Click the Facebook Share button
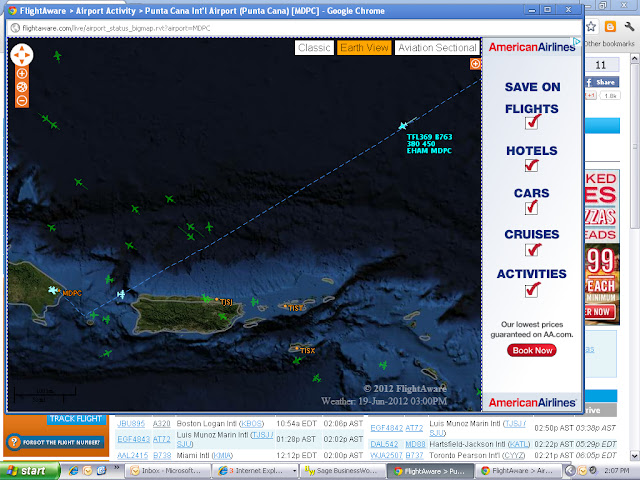The height and width of the screenshot is (480, 640). (x=602, y=82)
